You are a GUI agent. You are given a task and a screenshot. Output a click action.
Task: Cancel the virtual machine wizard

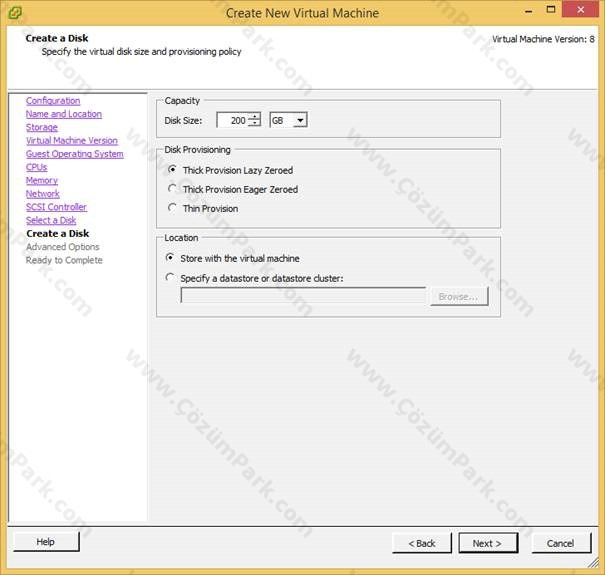click(561, 543)
